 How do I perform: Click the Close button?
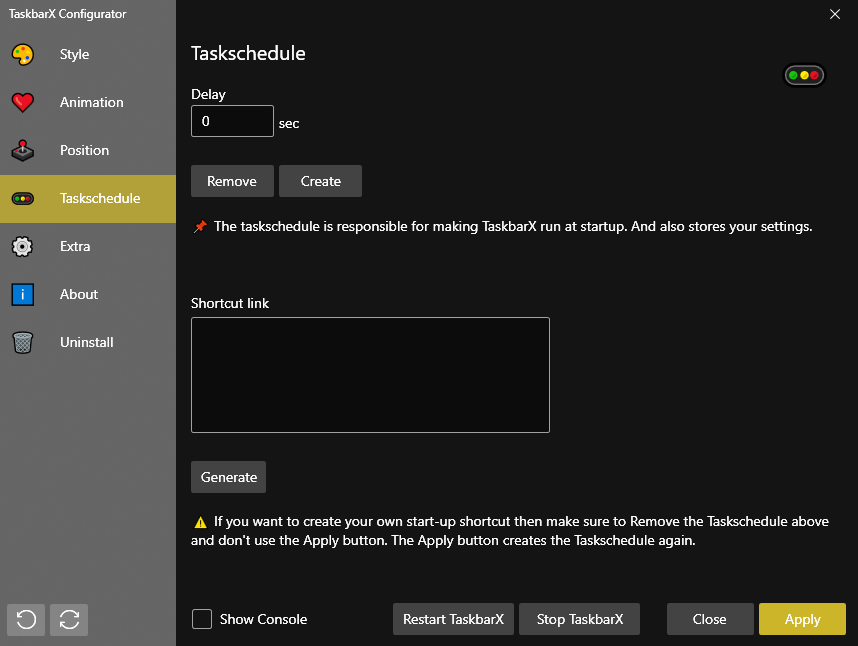pyautogui.click(x=710, y=619)
